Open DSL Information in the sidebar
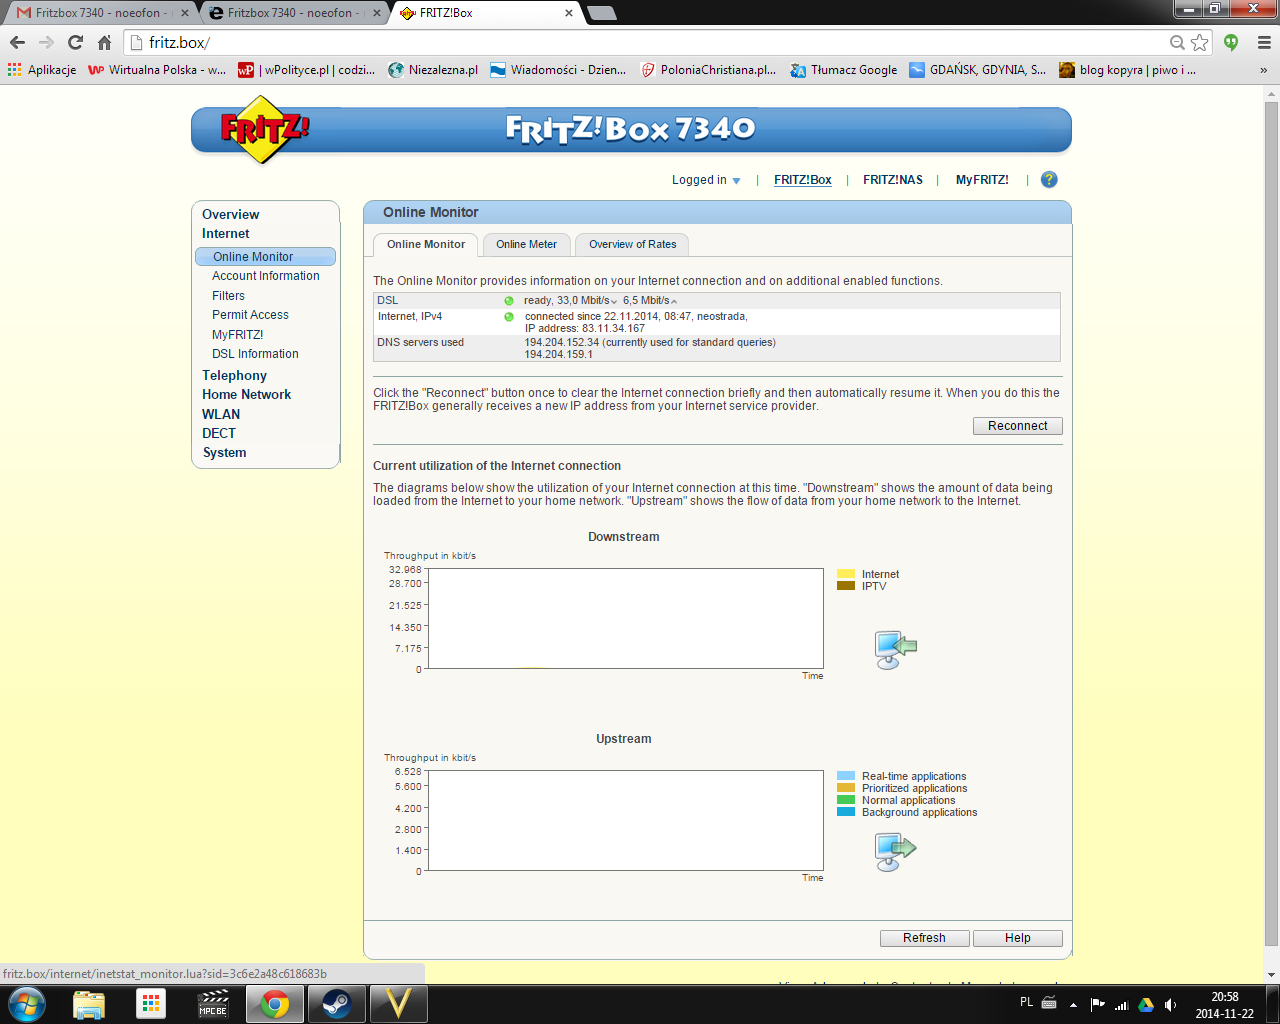 point(255,354)
